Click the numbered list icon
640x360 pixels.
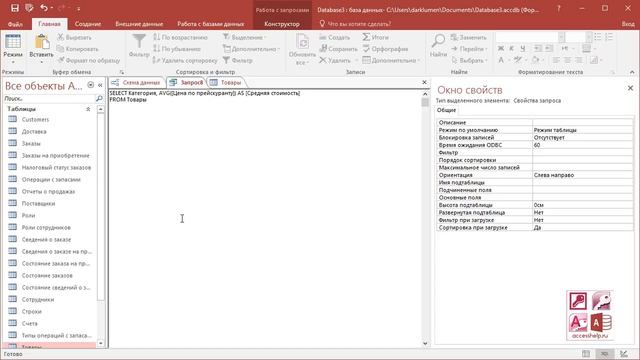click(609, 38)
